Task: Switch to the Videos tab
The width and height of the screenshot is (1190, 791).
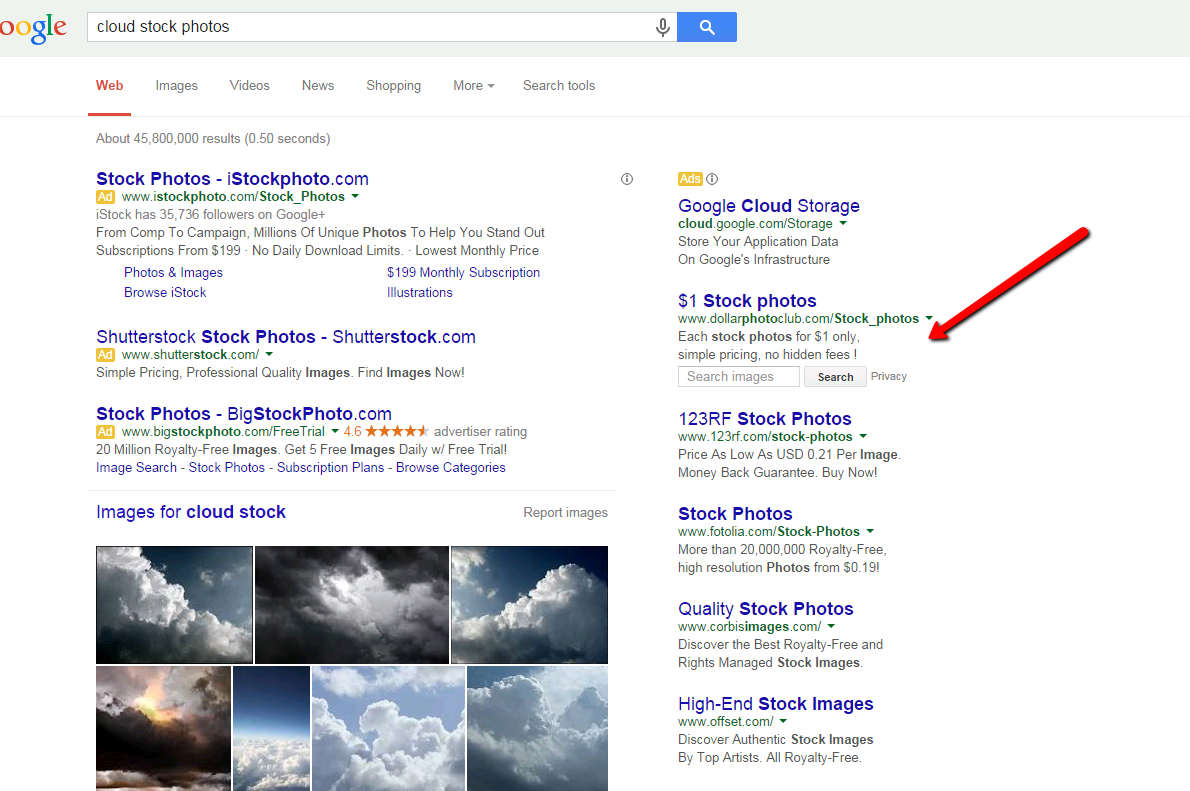Action: pos(249,86)
